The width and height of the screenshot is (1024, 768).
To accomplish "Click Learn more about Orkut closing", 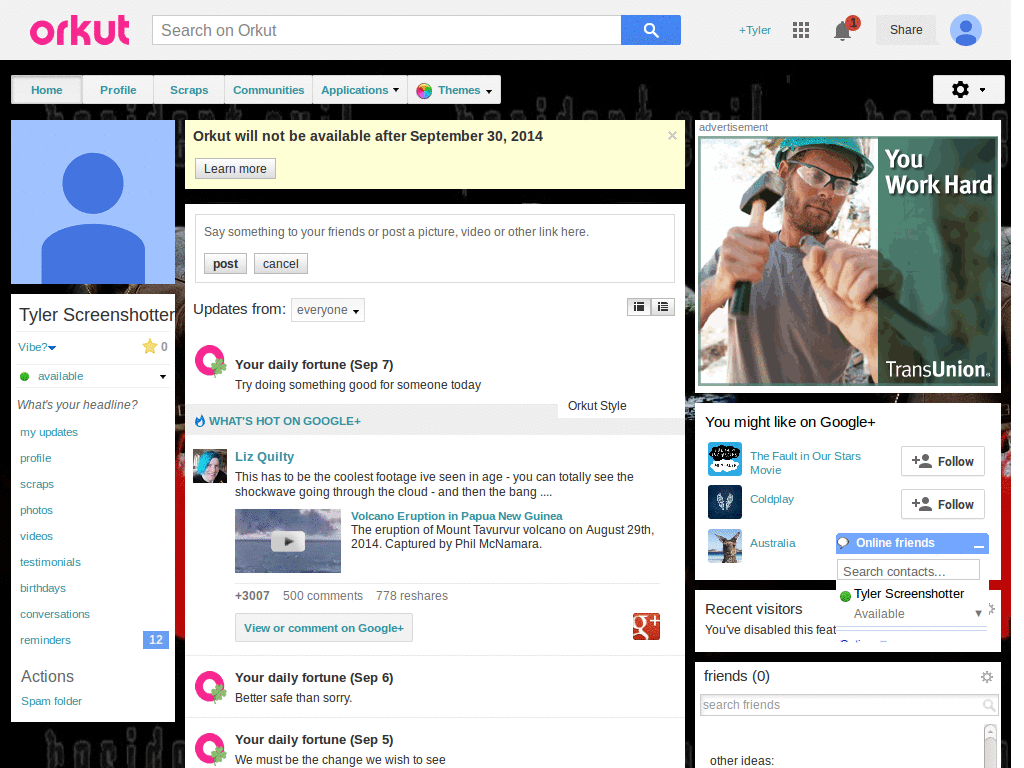I will (235, 168).
